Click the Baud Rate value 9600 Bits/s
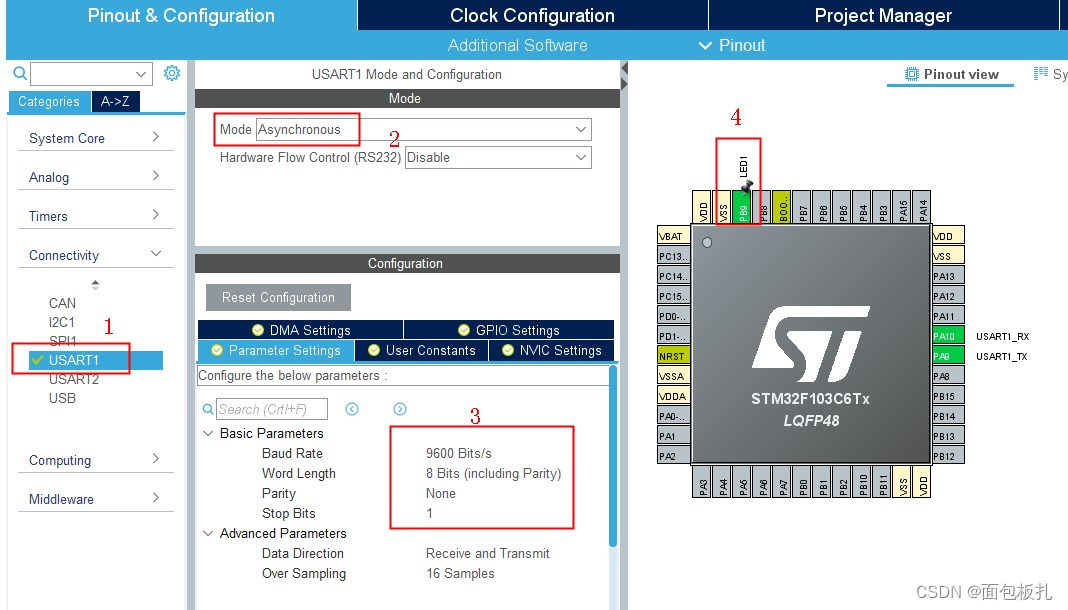 coord(458,453)
